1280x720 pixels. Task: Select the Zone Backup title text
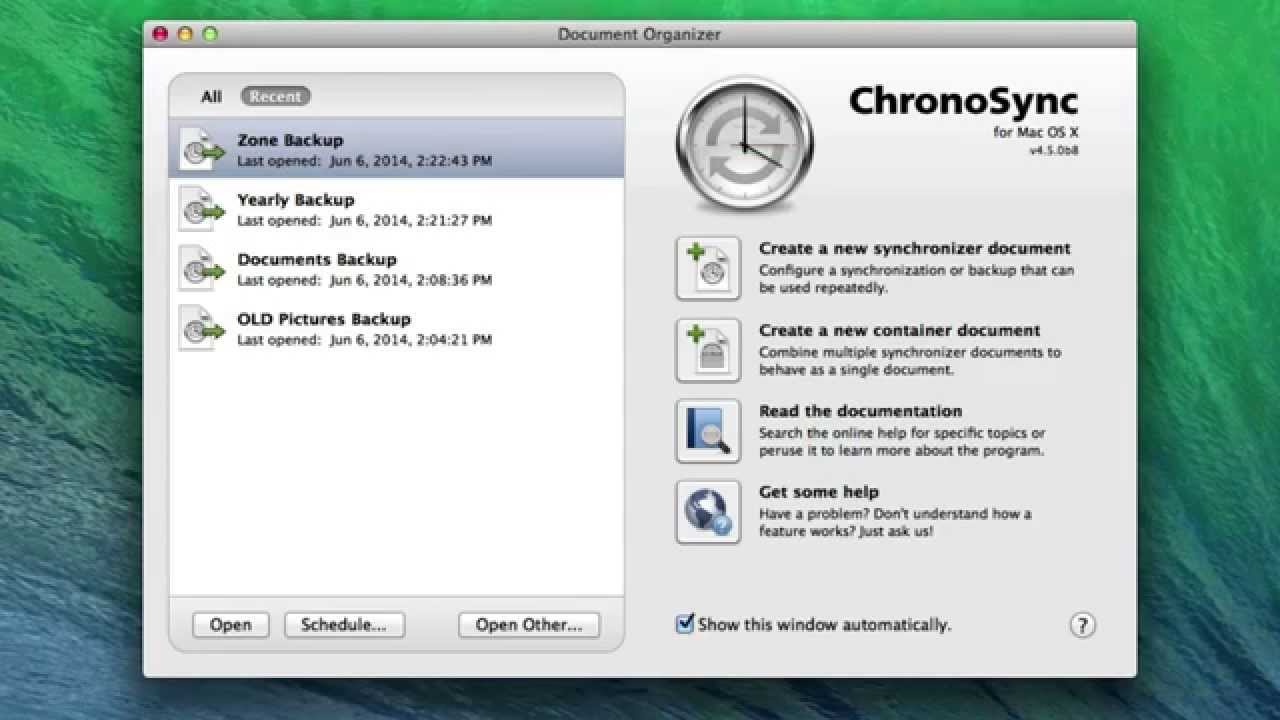[x=290, y=140]
